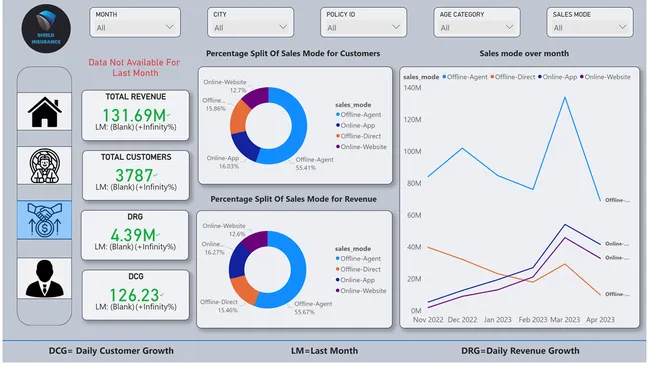Select the TOTAL CUSTOMERS 3787 card

pos(136,175)
